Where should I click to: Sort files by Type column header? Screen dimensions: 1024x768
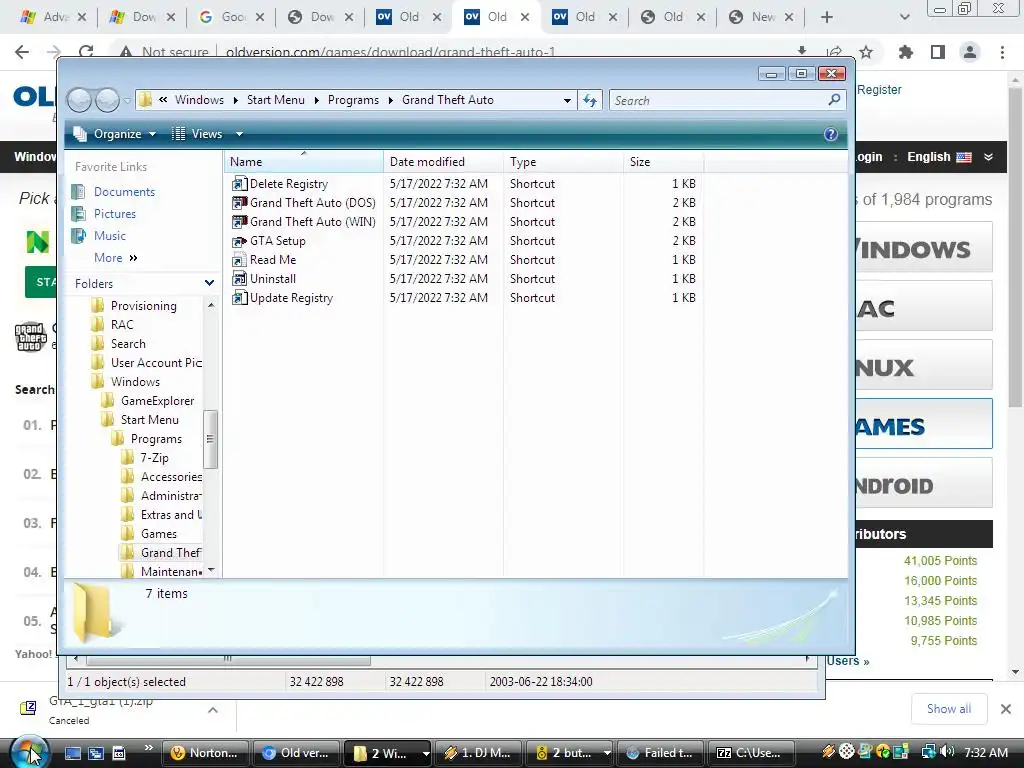tap(563, 162)
